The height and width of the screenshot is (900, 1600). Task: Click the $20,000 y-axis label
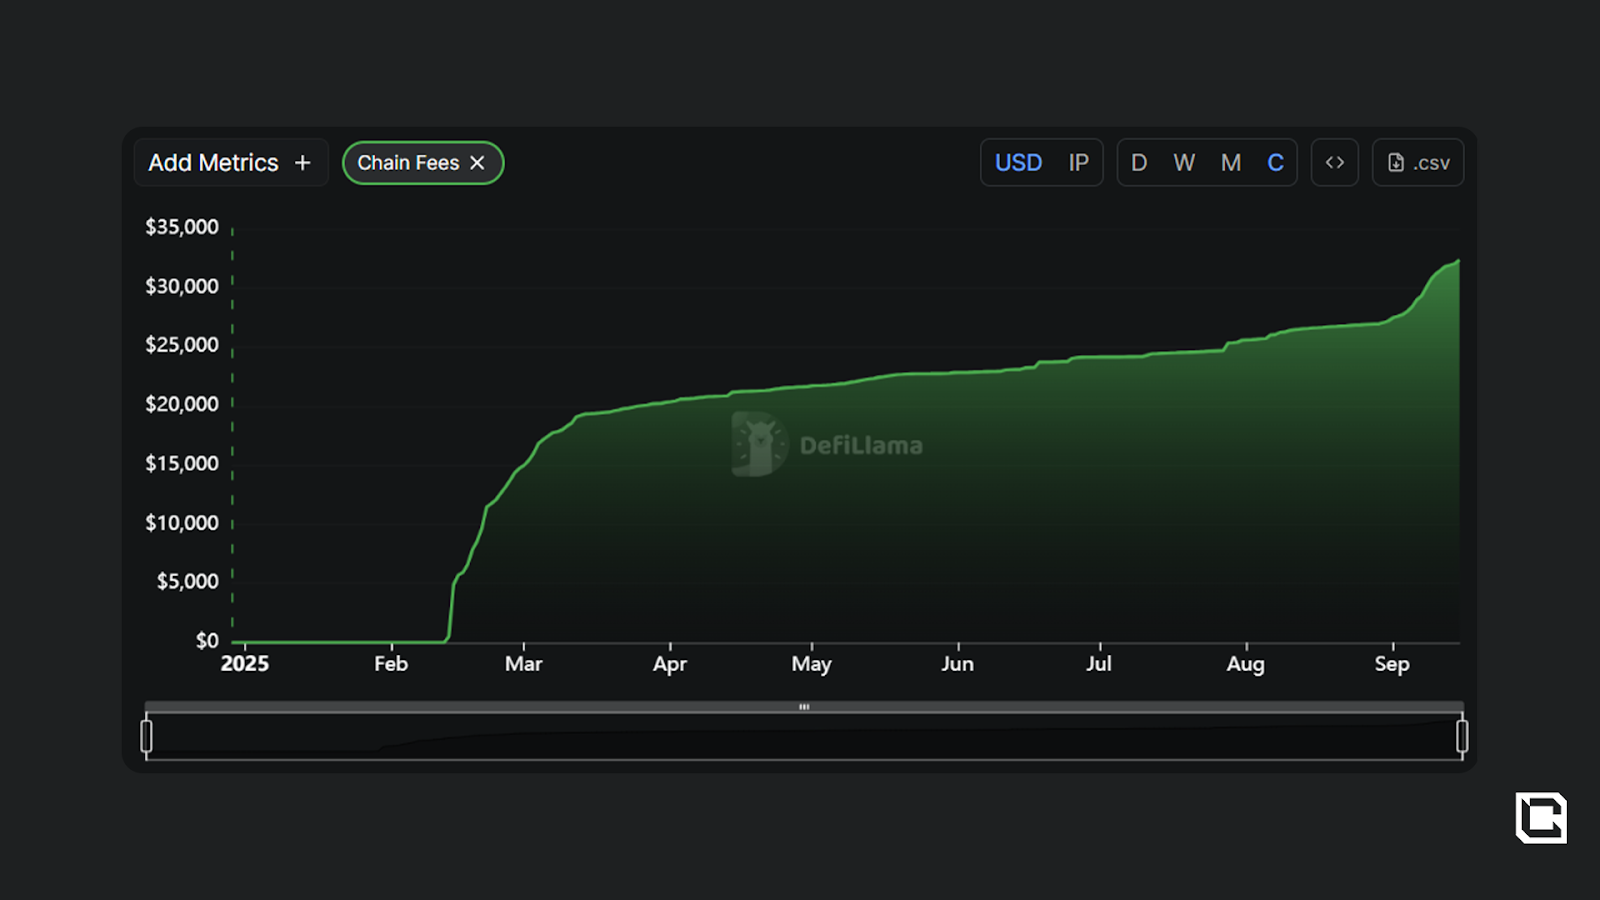[182, 404]
